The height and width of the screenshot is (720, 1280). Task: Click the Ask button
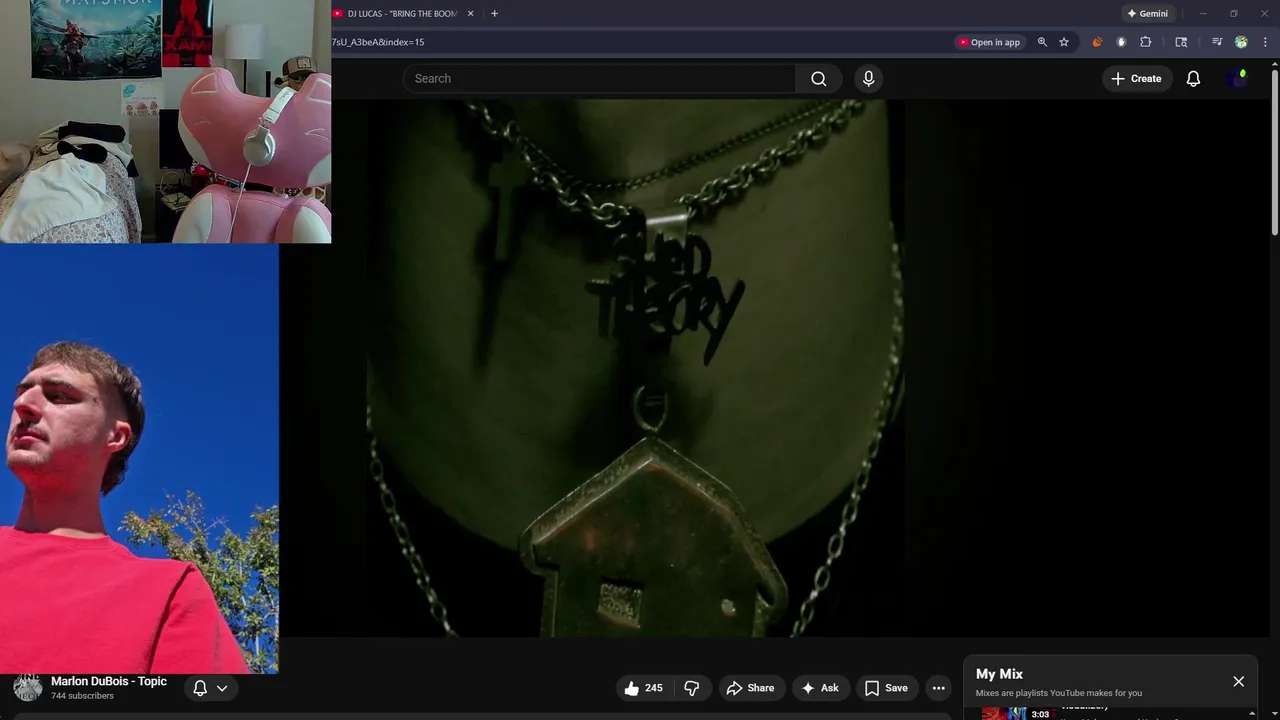pyautogui.click(x=819, y=688)
